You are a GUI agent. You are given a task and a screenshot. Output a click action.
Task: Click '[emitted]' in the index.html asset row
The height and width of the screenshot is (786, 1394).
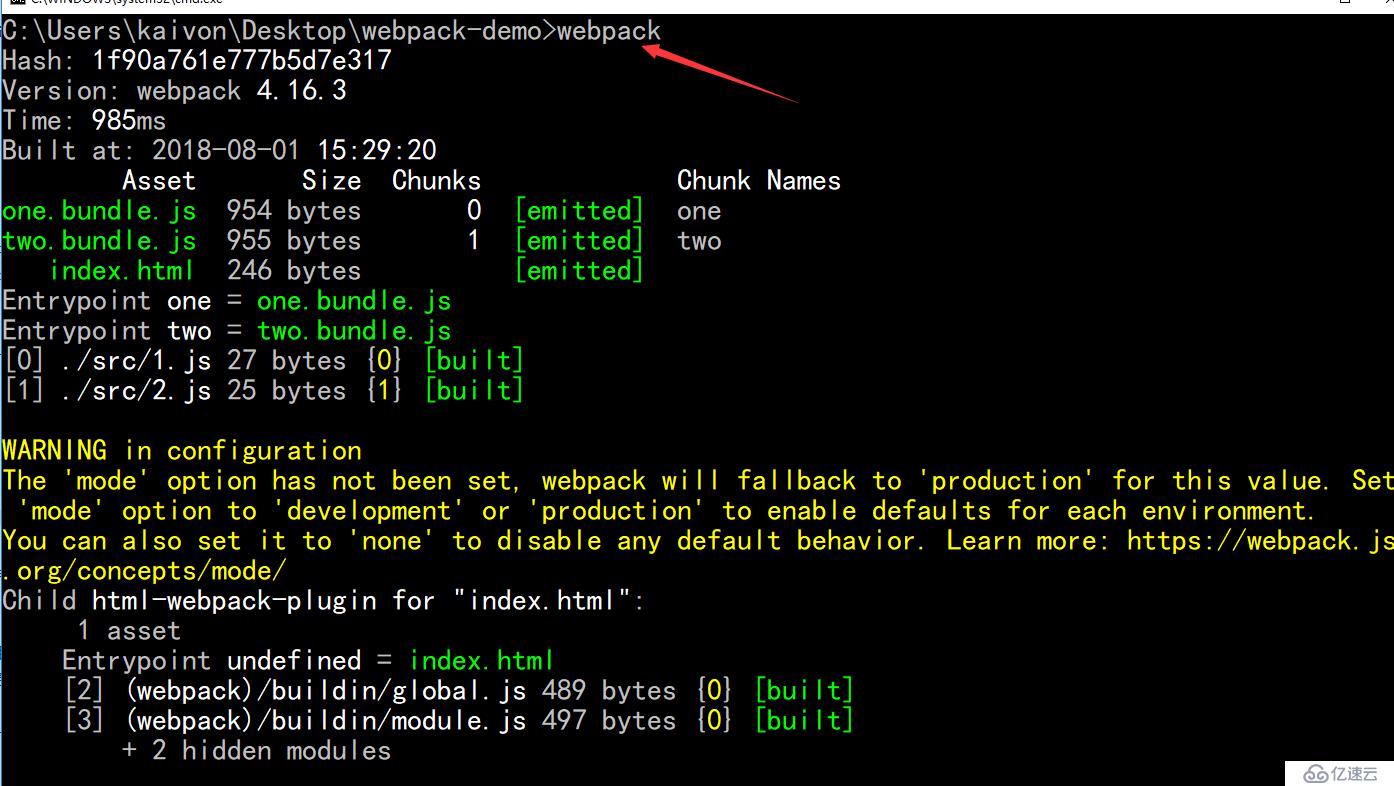click(x=579, y=271)
